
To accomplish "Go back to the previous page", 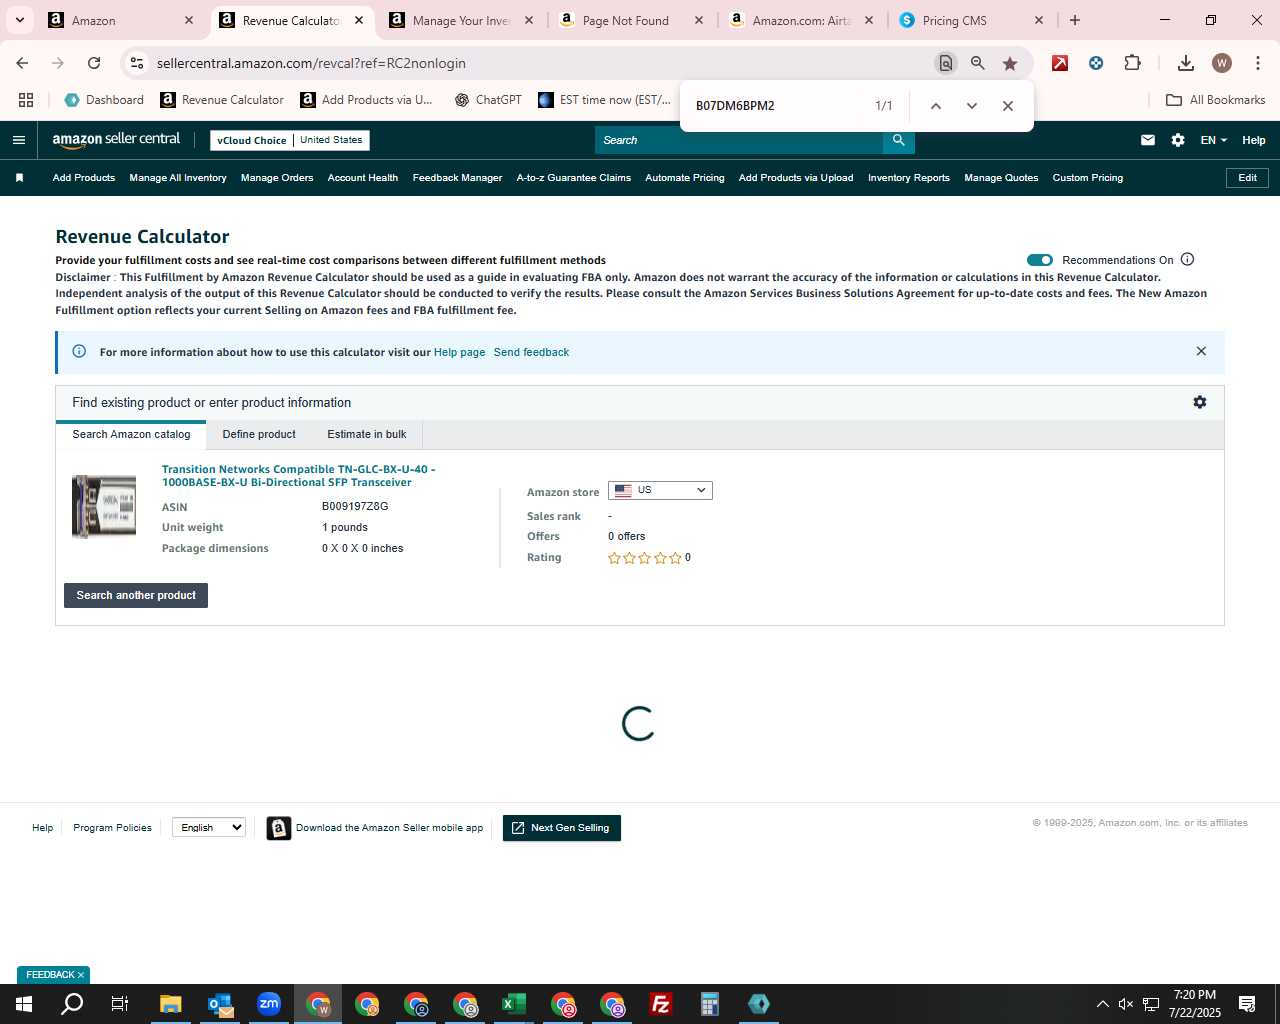I will [x=22, y=63].
